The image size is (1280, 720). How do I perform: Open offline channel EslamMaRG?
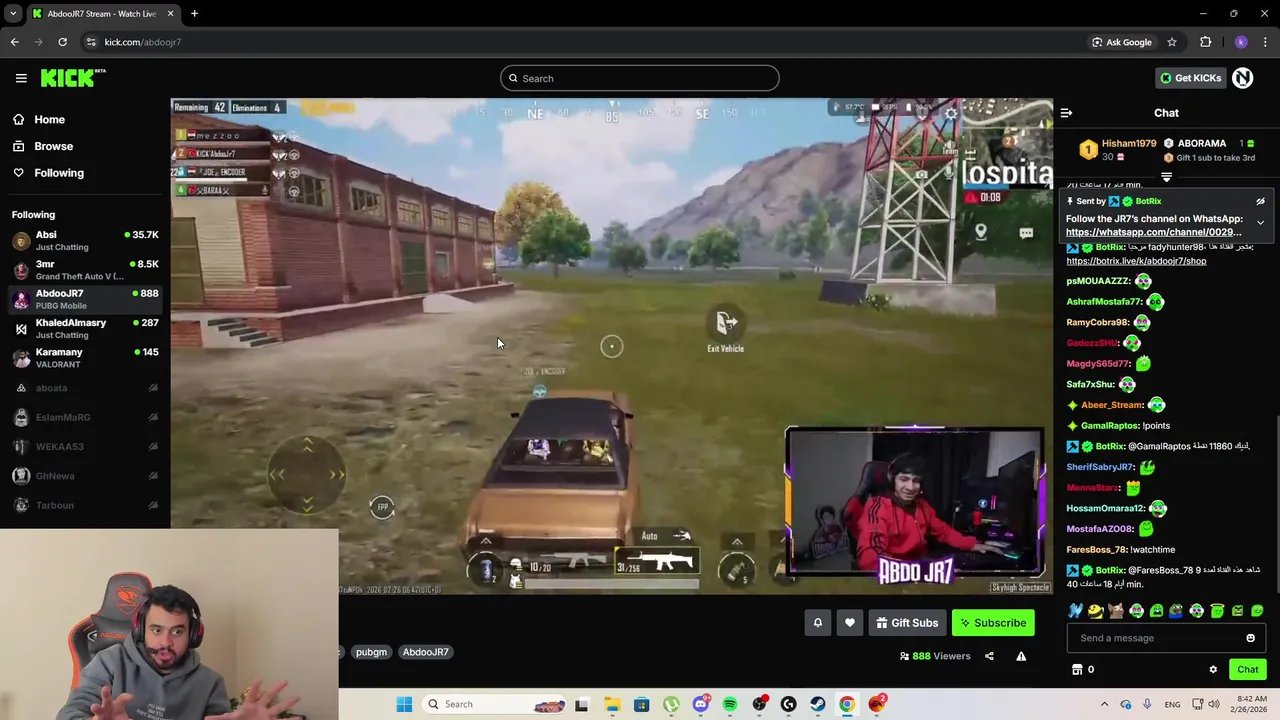[x=85, y=417]
